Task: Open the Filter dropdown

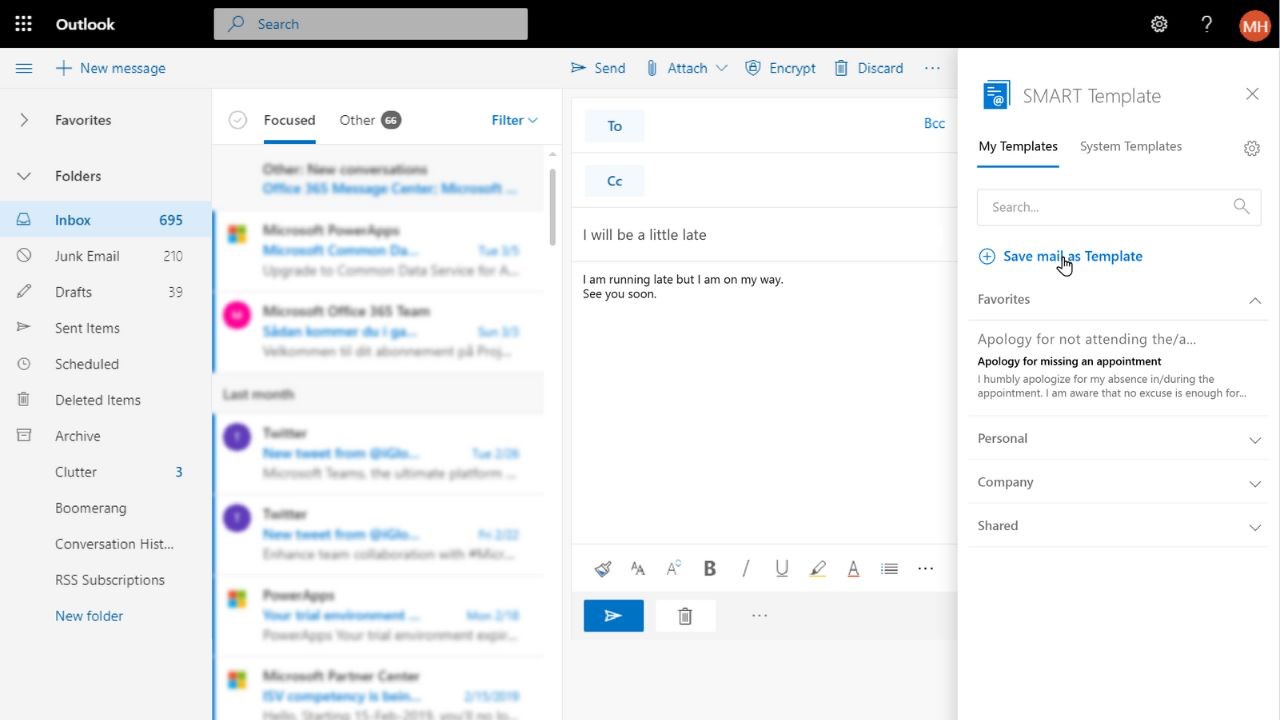Action: tap(514, 120)
